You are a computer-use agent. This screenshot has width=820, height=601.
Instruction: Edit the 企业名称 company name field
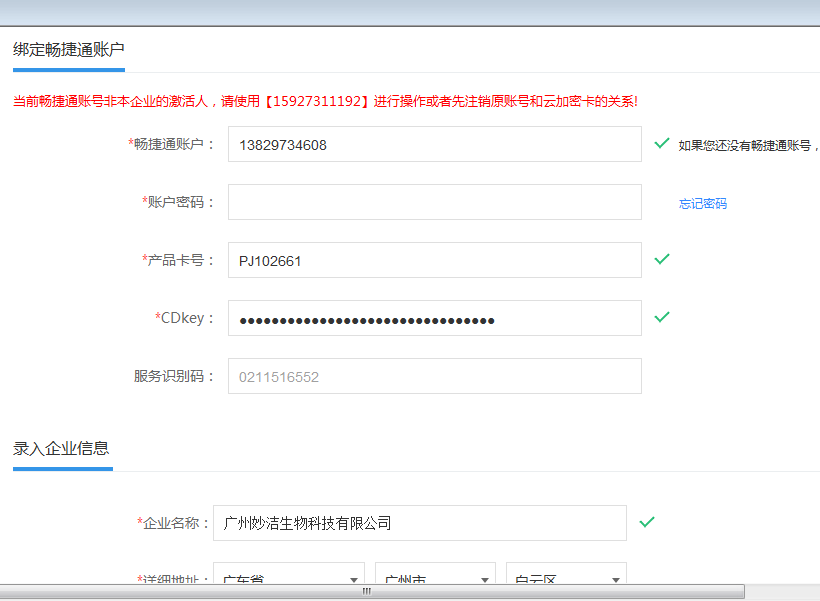420,523
